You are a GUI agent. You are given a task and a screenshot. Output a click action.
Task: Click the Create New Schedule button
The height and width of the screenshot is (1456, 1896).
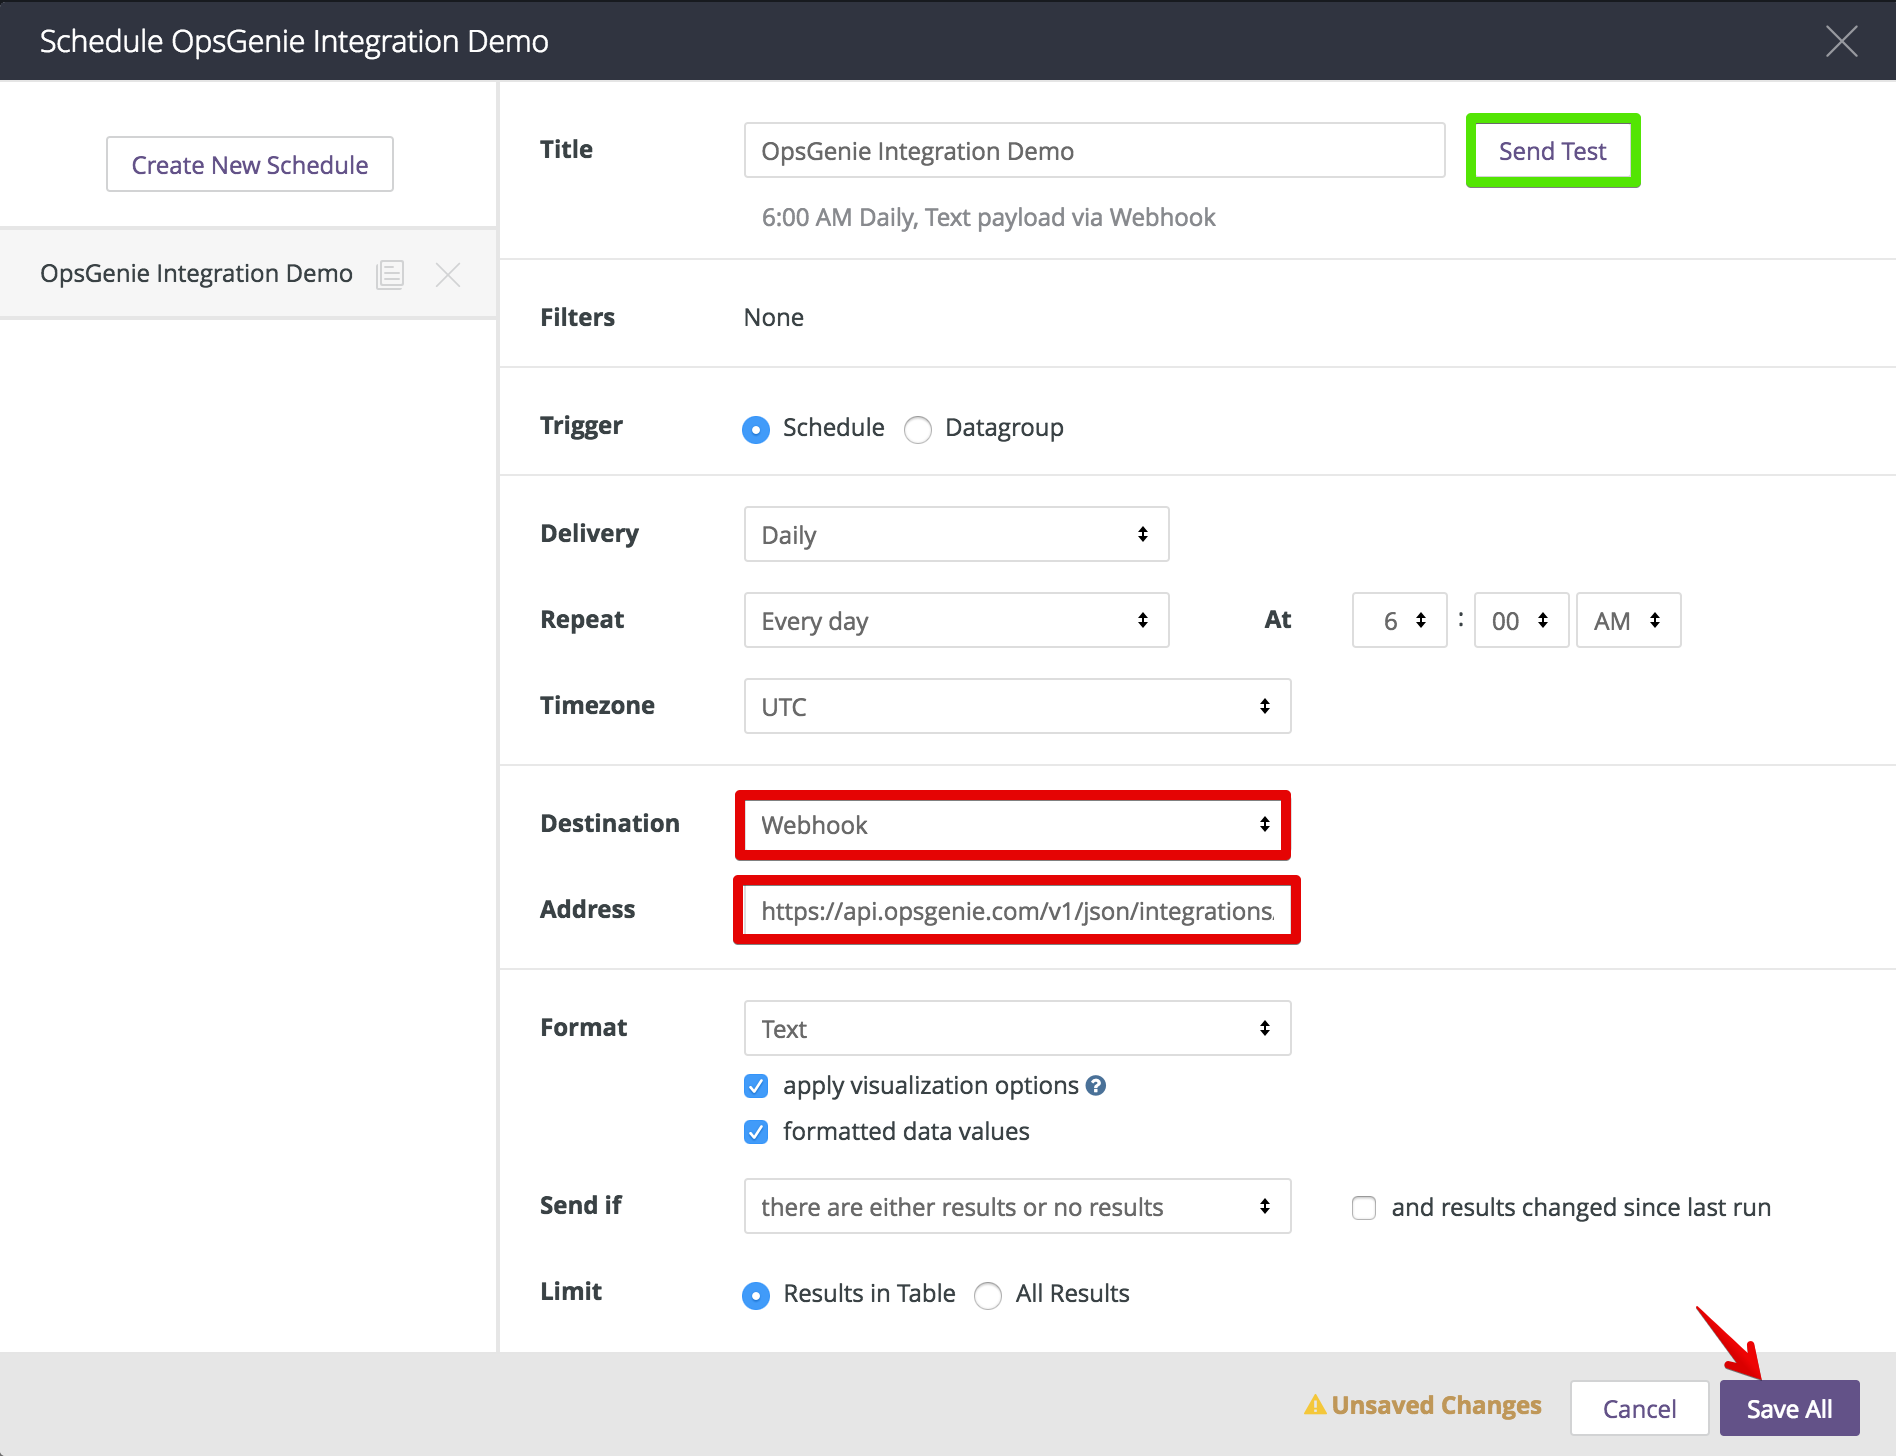[250, 164]
